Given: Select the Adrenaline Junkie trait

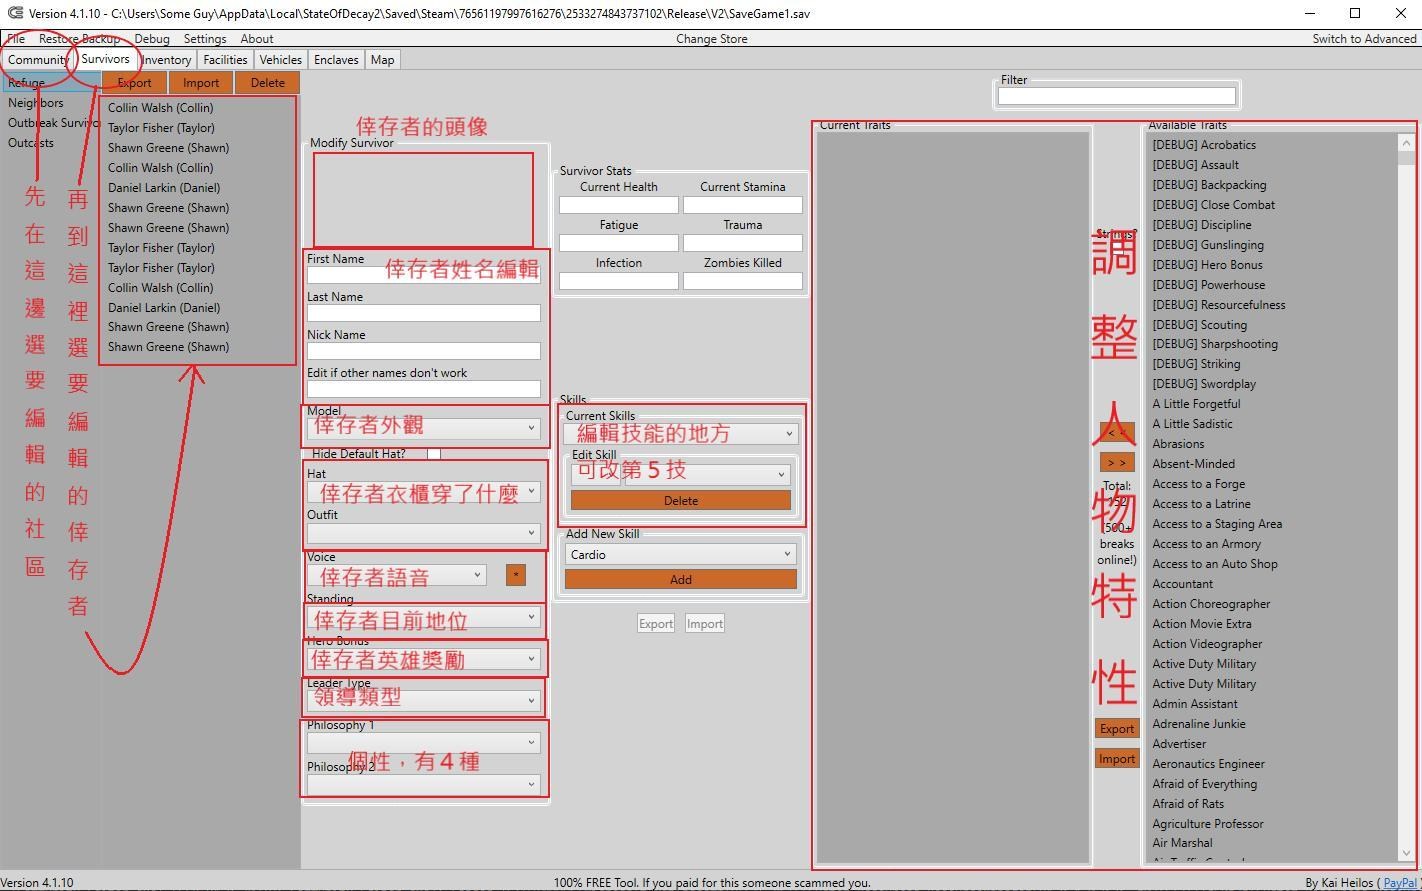Looking at the screenshot, I should [1199, 724].
